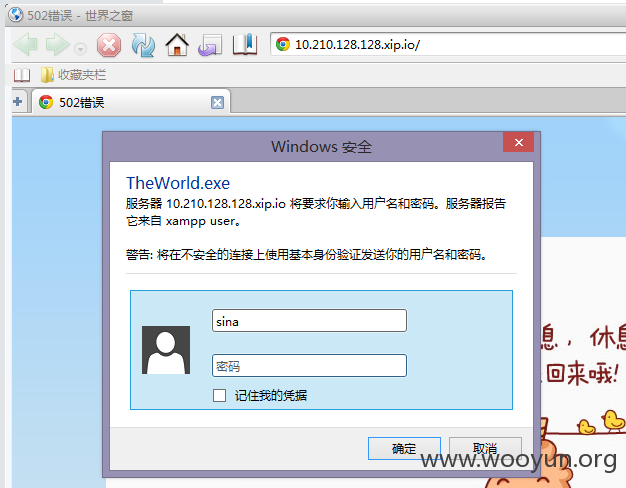Go back with the green back arrow
The width and height of the screenshot is (626, 488).
(x=26, y=44)
